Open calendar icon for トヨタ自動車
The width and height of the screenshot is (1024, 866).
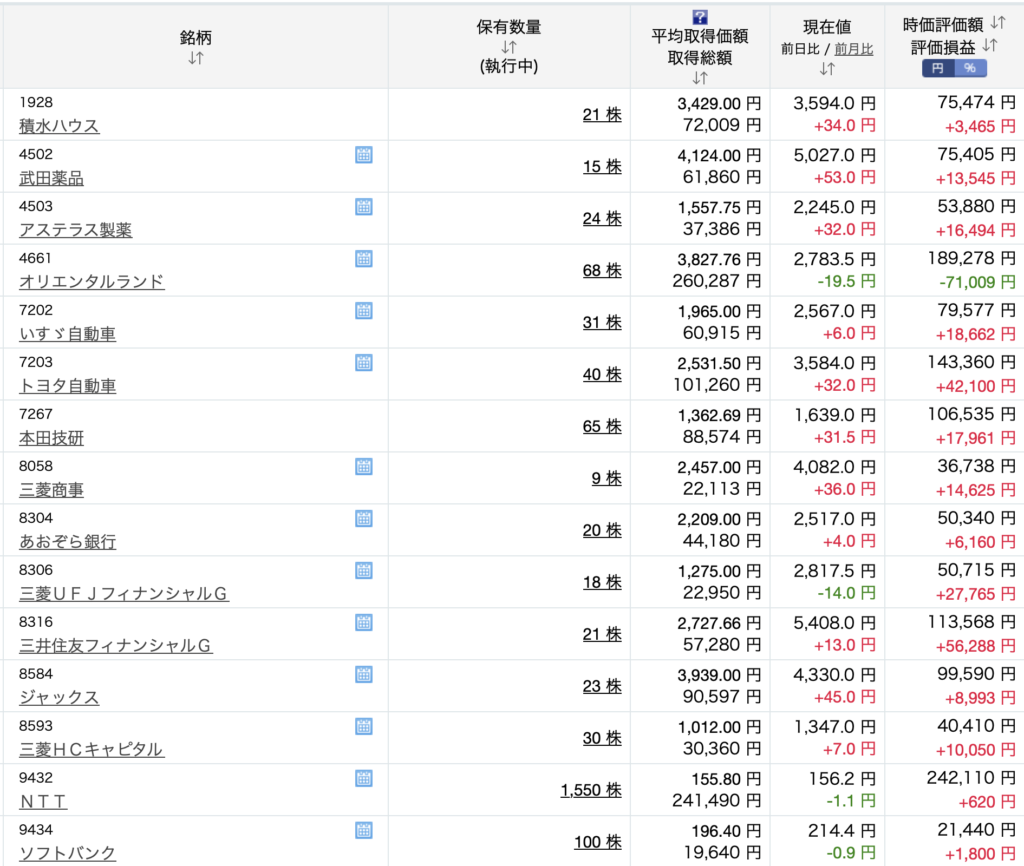pyautogui.click(x=364, y=363)
